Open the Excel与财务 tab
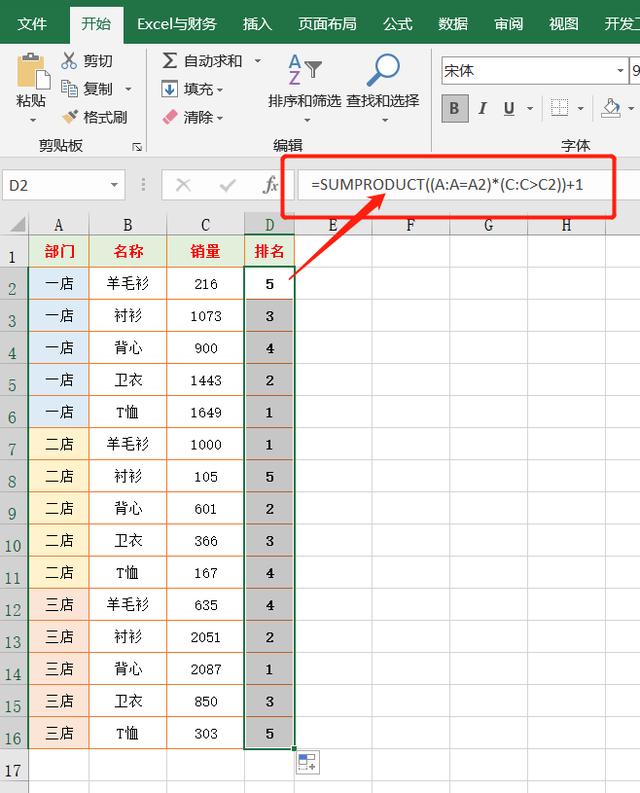The width and height of the screenshot is (640, 793). (177, 24)
